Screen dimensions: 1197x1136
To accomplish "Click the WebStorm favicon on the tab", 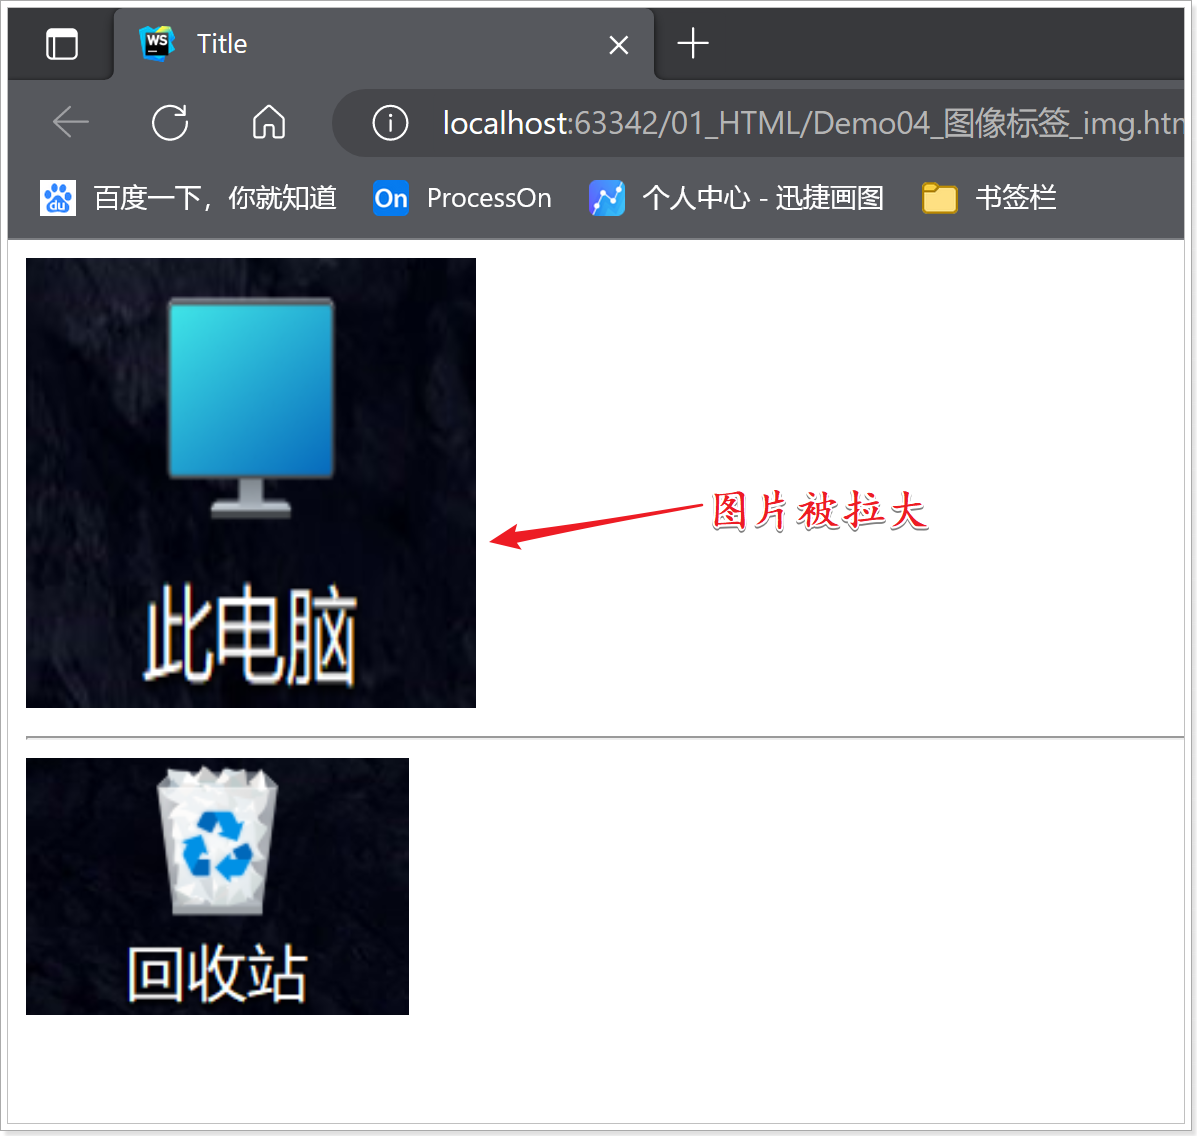I will [x=157, y=44].
